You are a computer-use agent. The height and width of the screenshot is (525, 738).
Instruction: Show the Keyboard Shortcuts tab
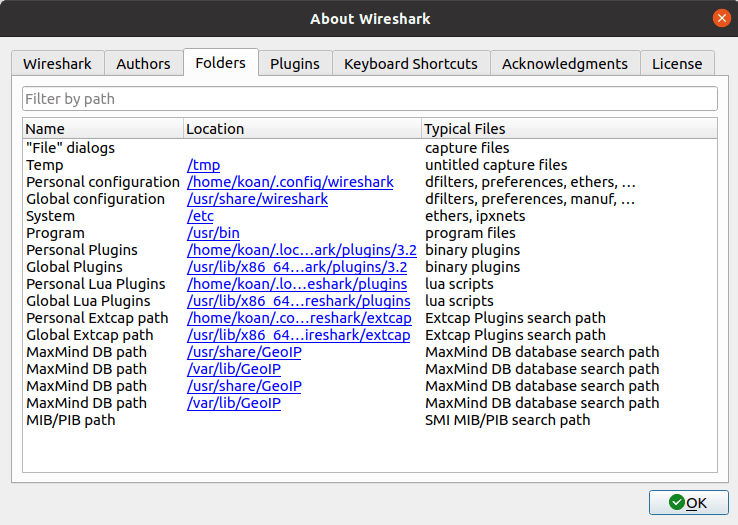pos(411,63)
